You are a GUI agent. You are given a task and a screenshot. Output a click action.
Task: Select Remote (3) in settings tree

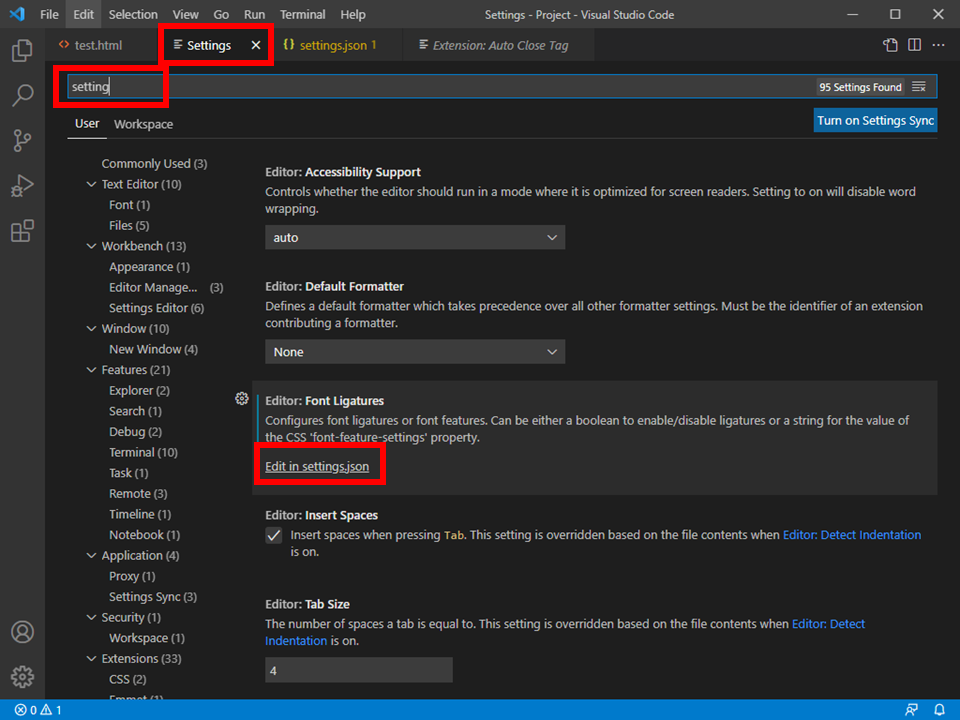pyautogui.click(x=138, y=493)
